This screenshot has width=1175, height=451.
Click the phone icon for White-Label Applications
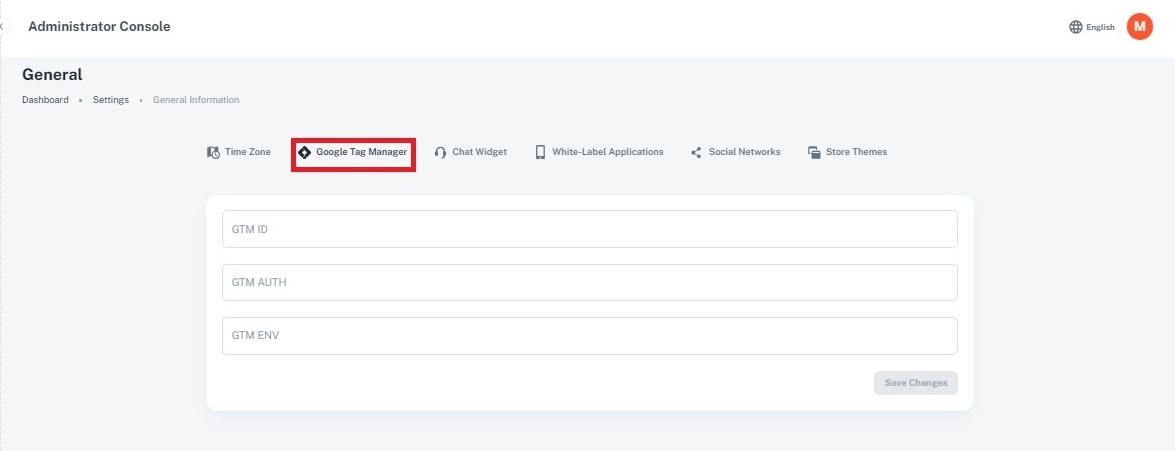540,153
